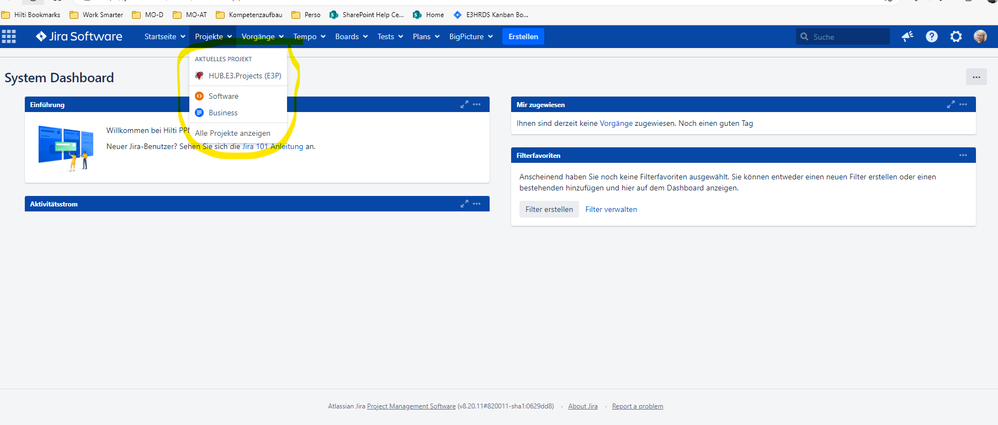Click the Aktivitätsstrom gadget title
The height and width of the screenshot is (425, 998).
(54, 204)
